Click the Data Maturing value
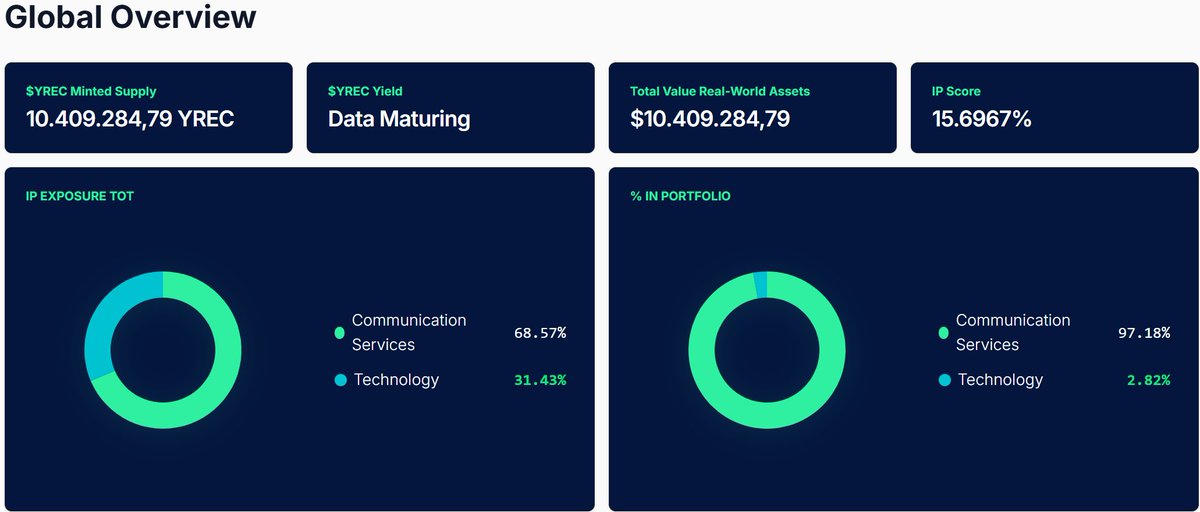This screenshot has height=512, width=1200. 399,118
